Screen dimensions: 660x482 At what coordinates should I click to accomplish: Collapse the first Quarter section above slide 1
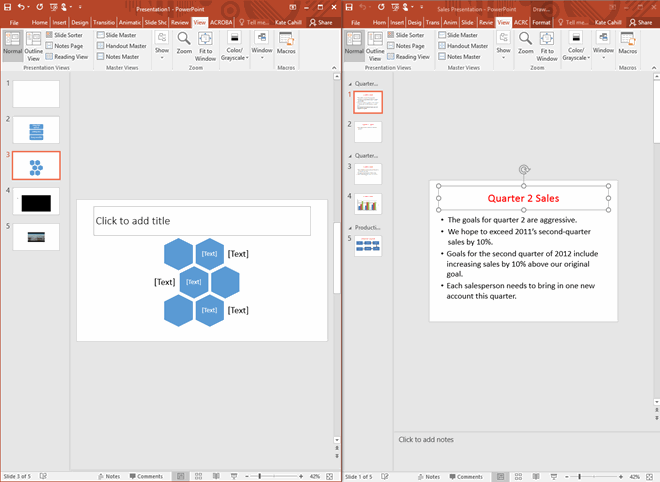pyautogui.click(x=350, y=84)
